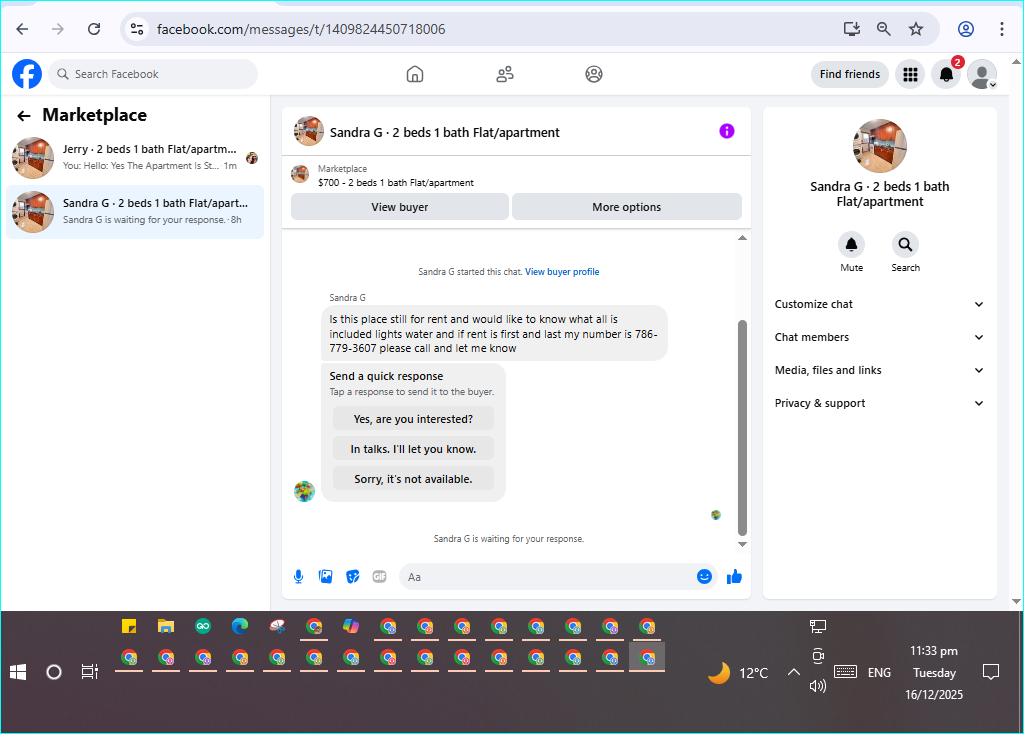The image size is (1024, 734).
Task: Open the Facebook menu grid icon
Action: coord(910,74)
